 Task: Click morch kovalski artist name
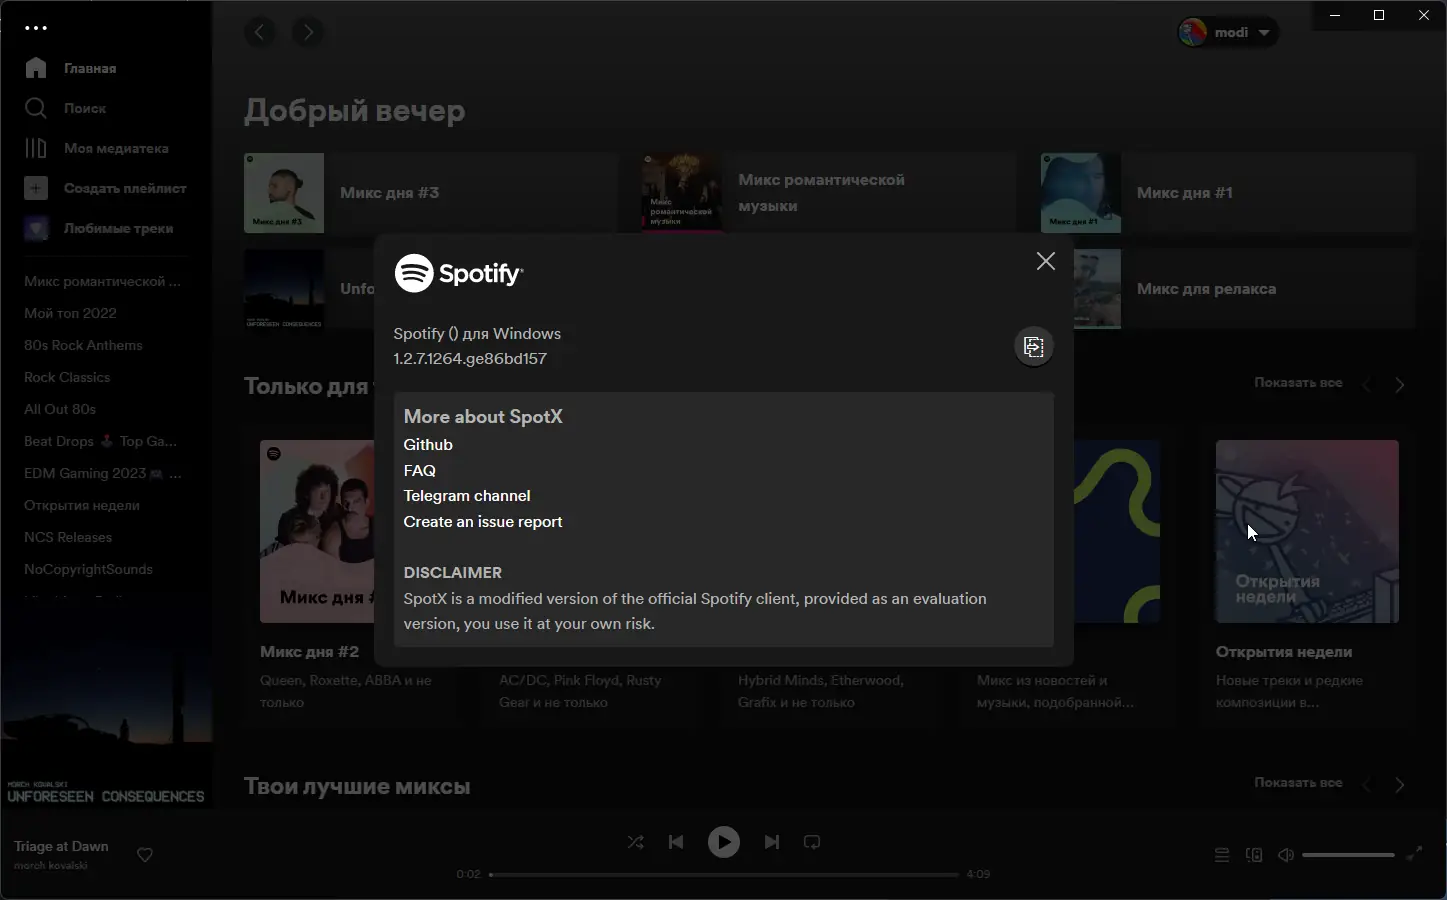pos(51,865)
